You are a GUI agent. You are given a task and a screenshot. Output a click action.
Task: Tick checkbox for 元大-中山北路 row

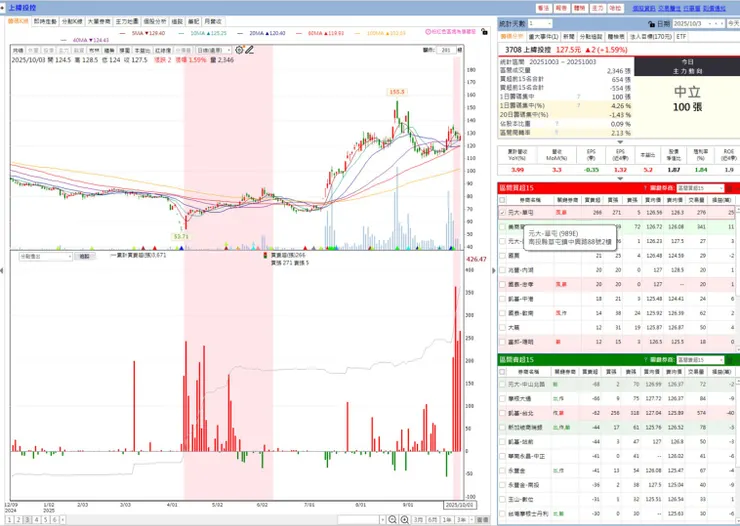tap(502, 384)
